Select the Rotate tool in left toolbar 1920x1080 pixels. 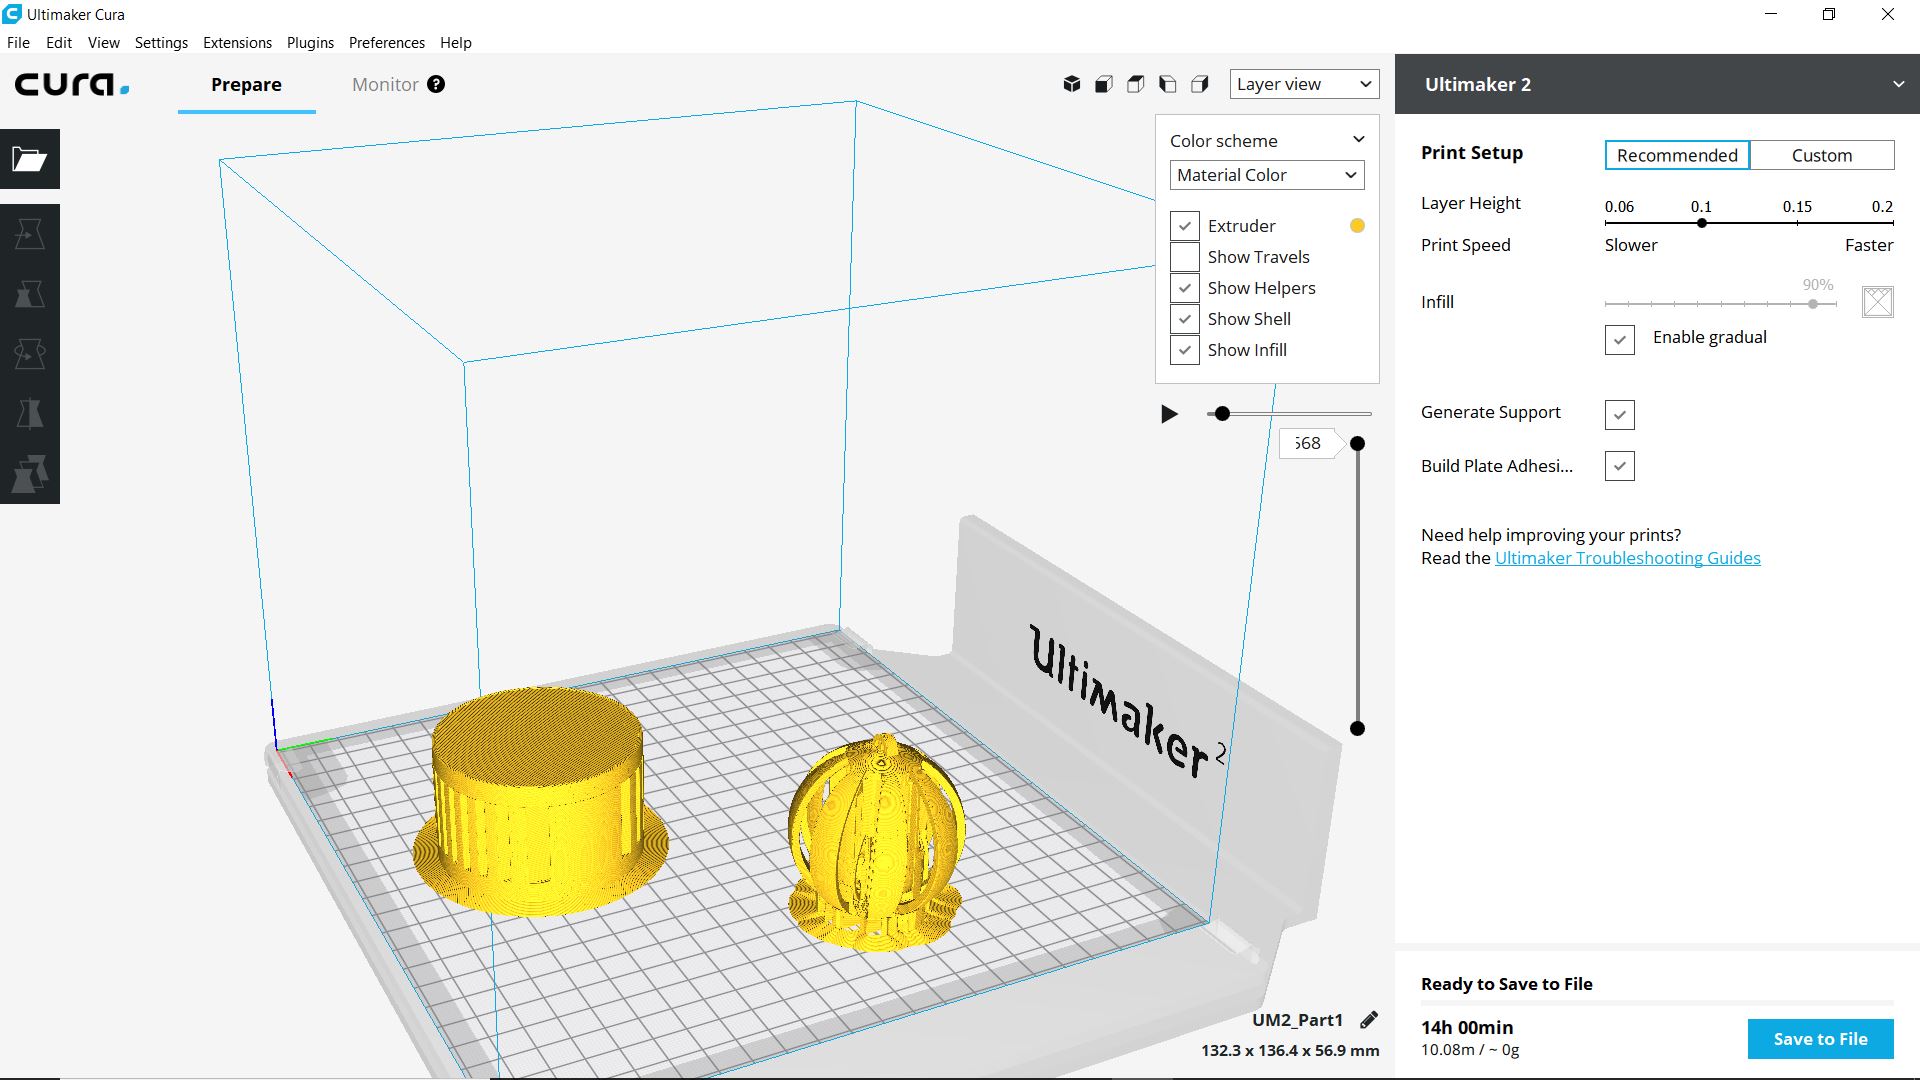coord(30,354)
